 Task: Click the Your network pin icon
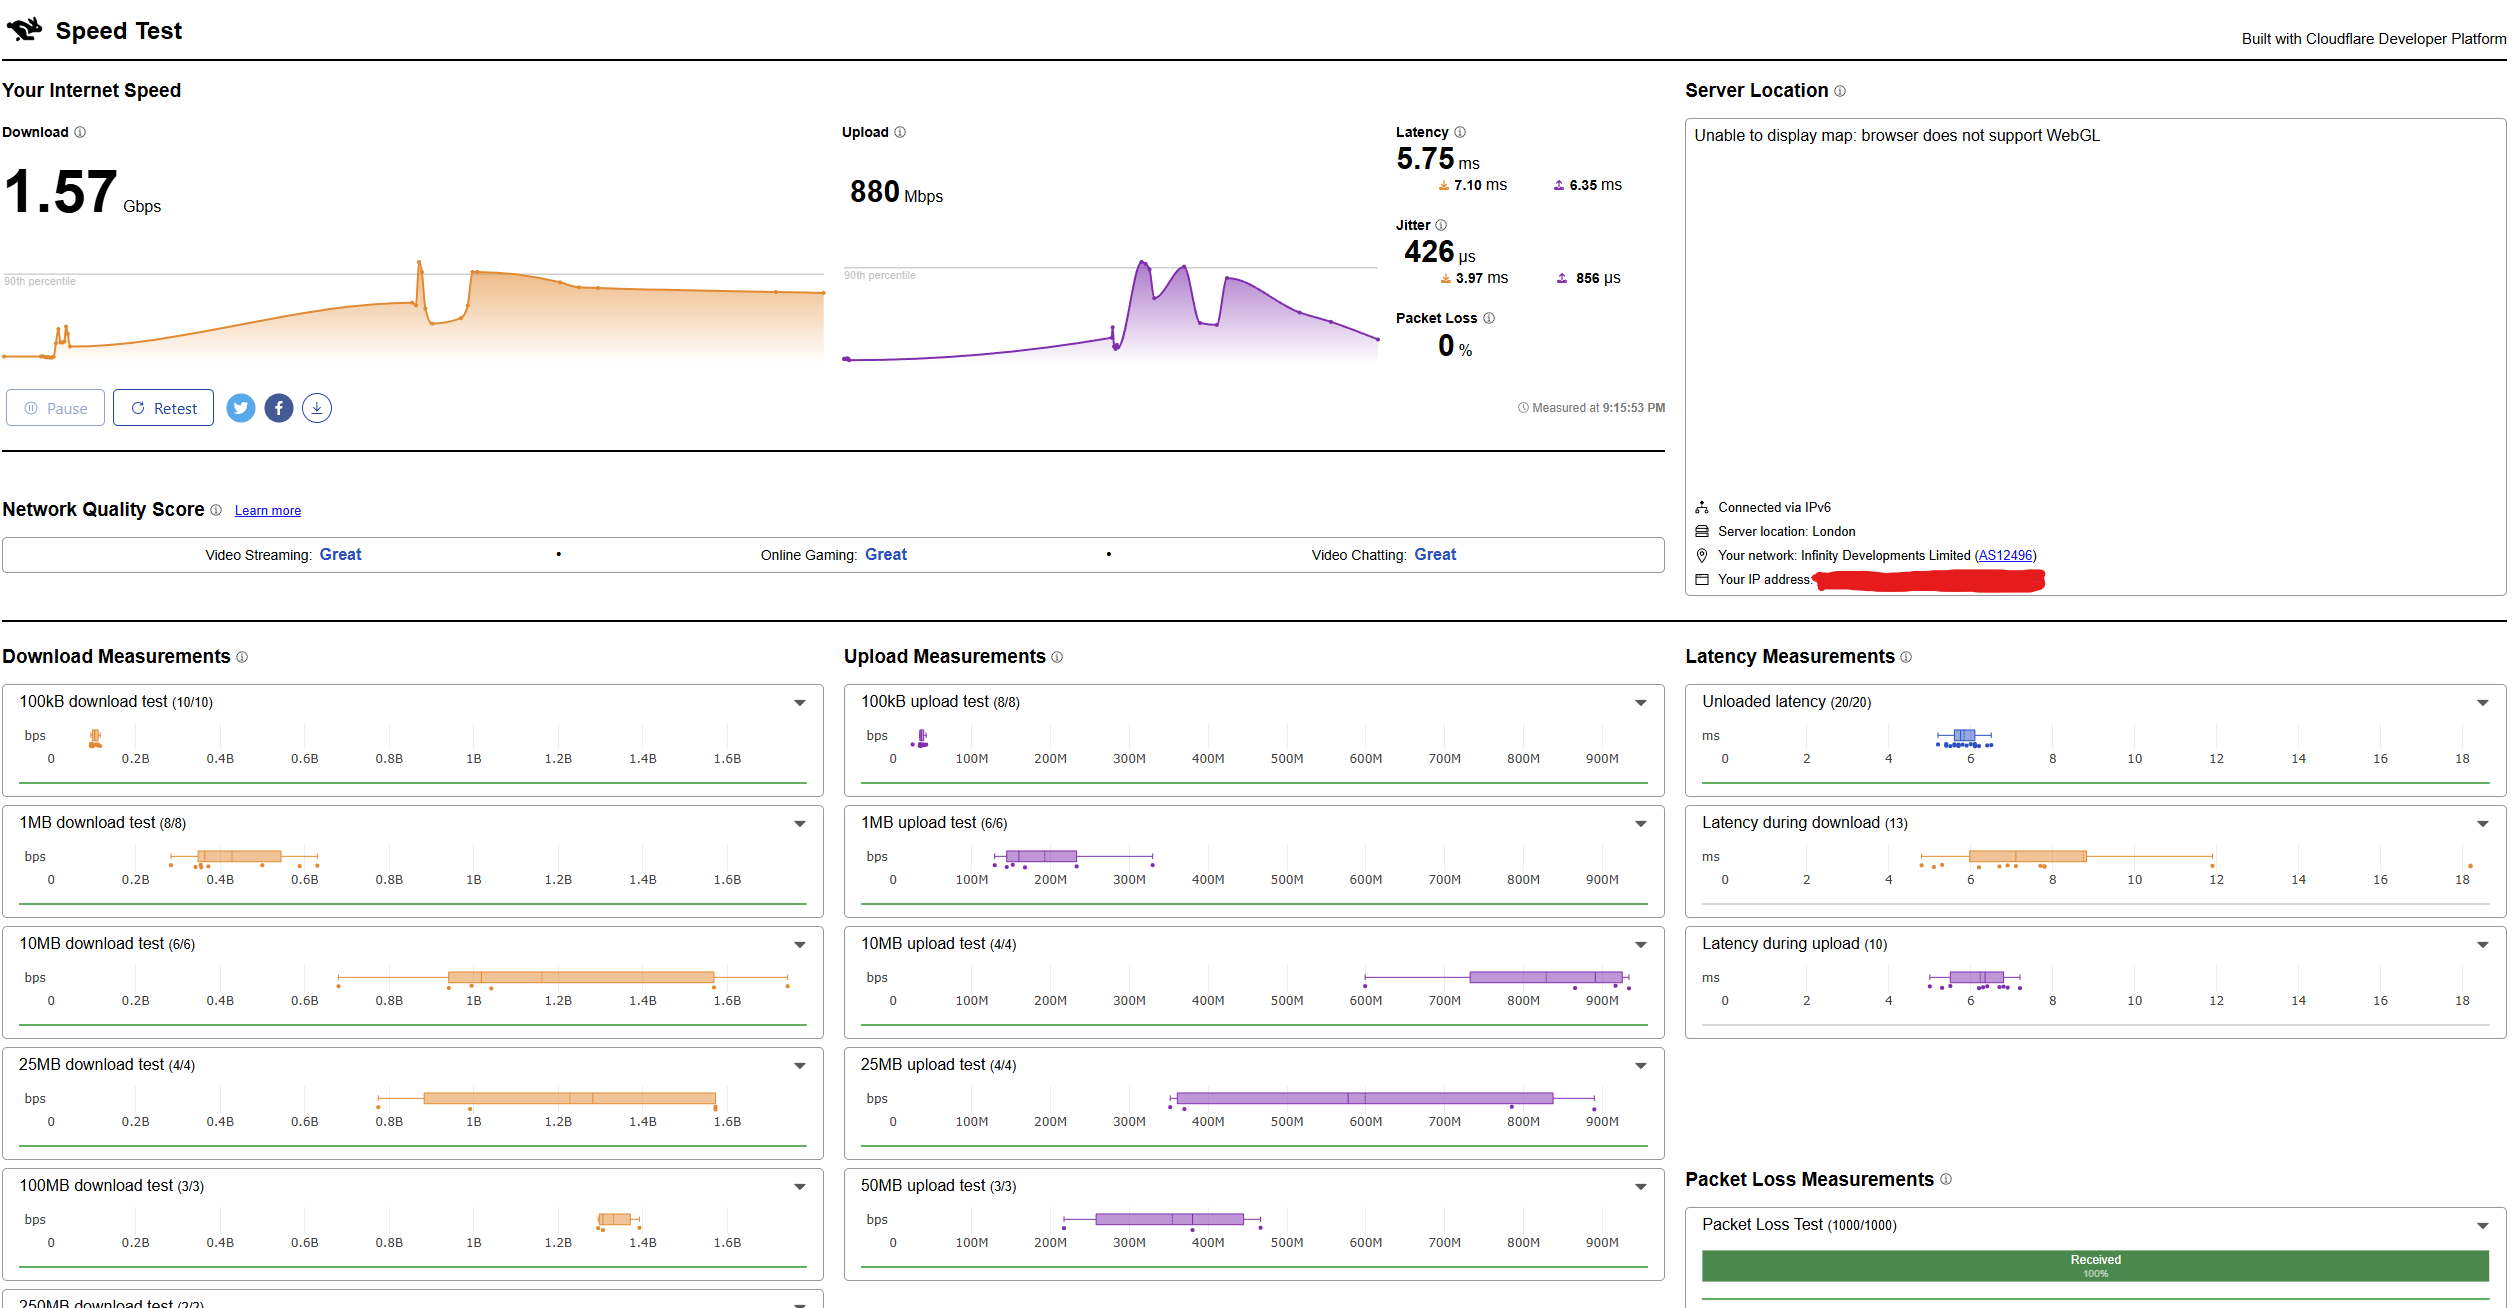[x=1702, y=555]
